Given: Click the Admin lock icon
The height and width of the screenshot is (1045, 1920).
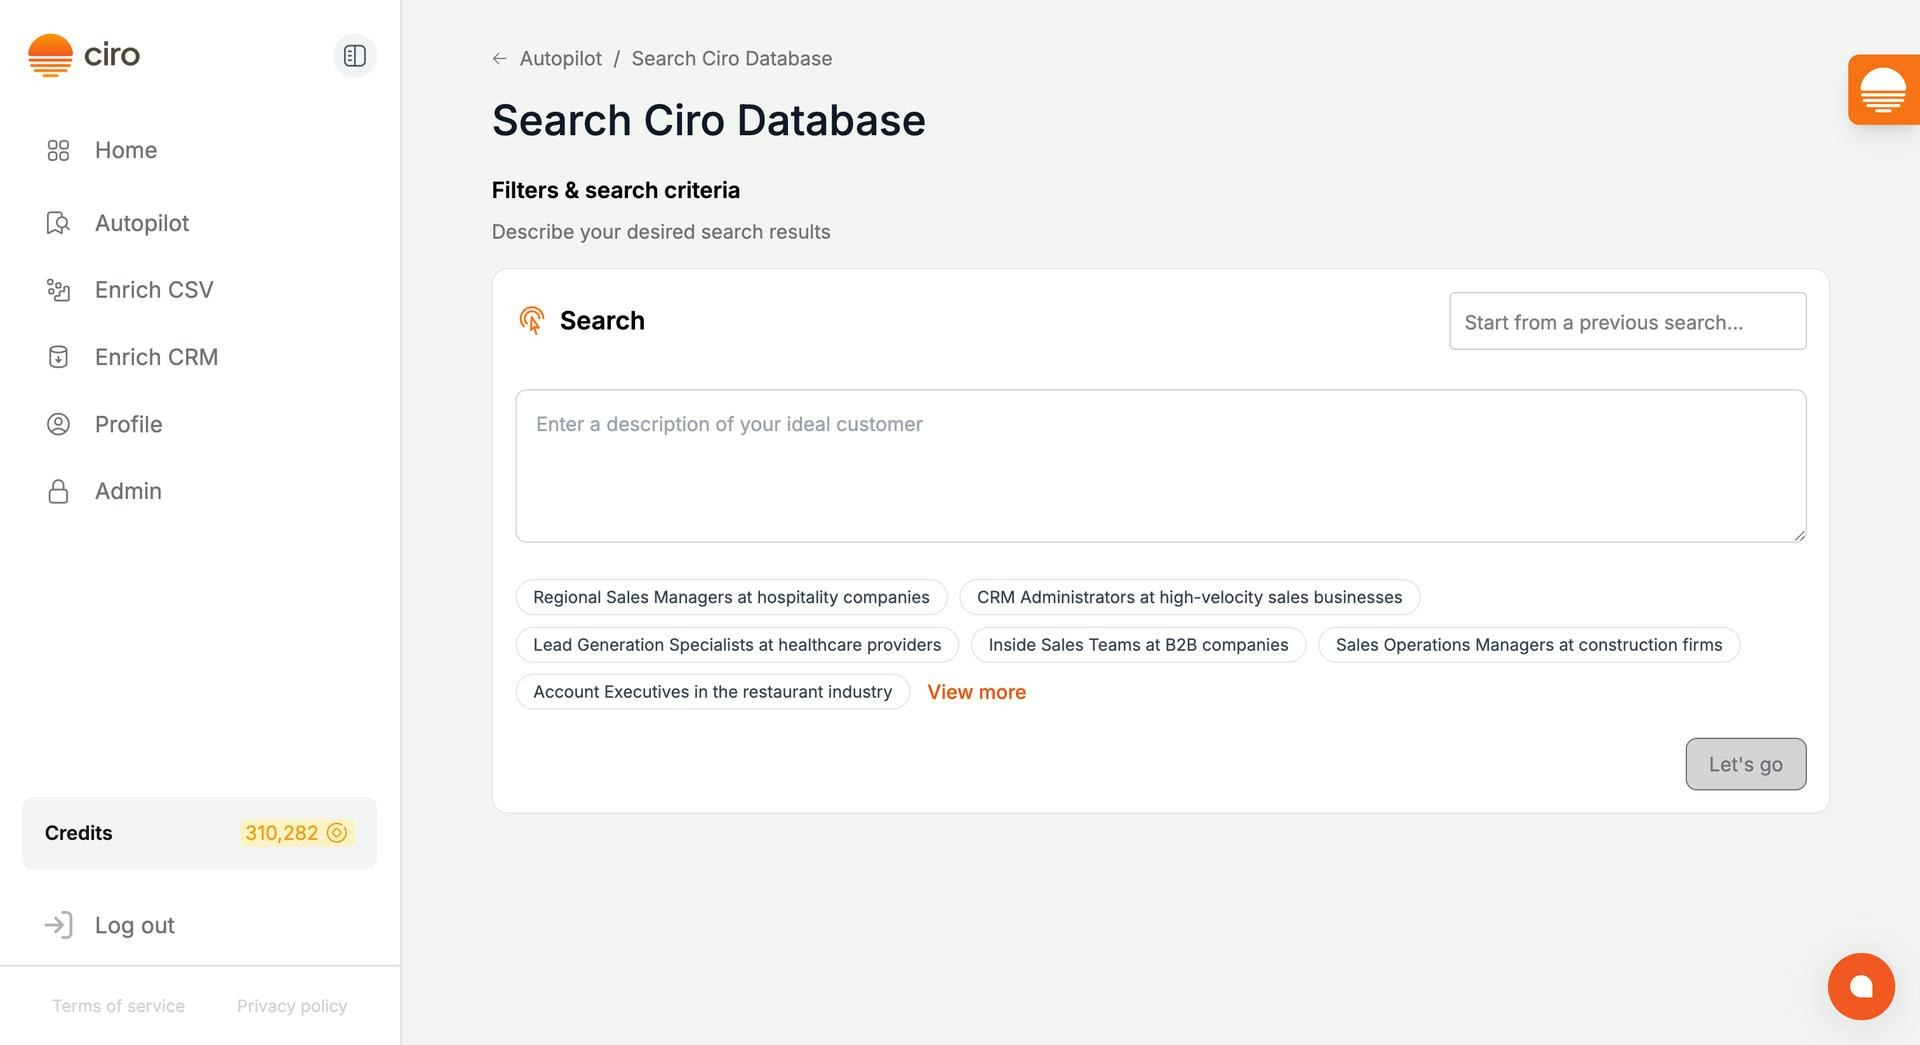Looking at the screenshot, I should click(58, 491).
